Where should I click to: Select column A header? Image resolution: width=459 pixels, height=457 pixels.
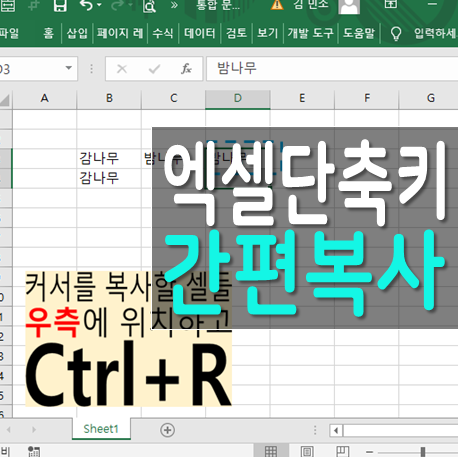tap(45, 98)
